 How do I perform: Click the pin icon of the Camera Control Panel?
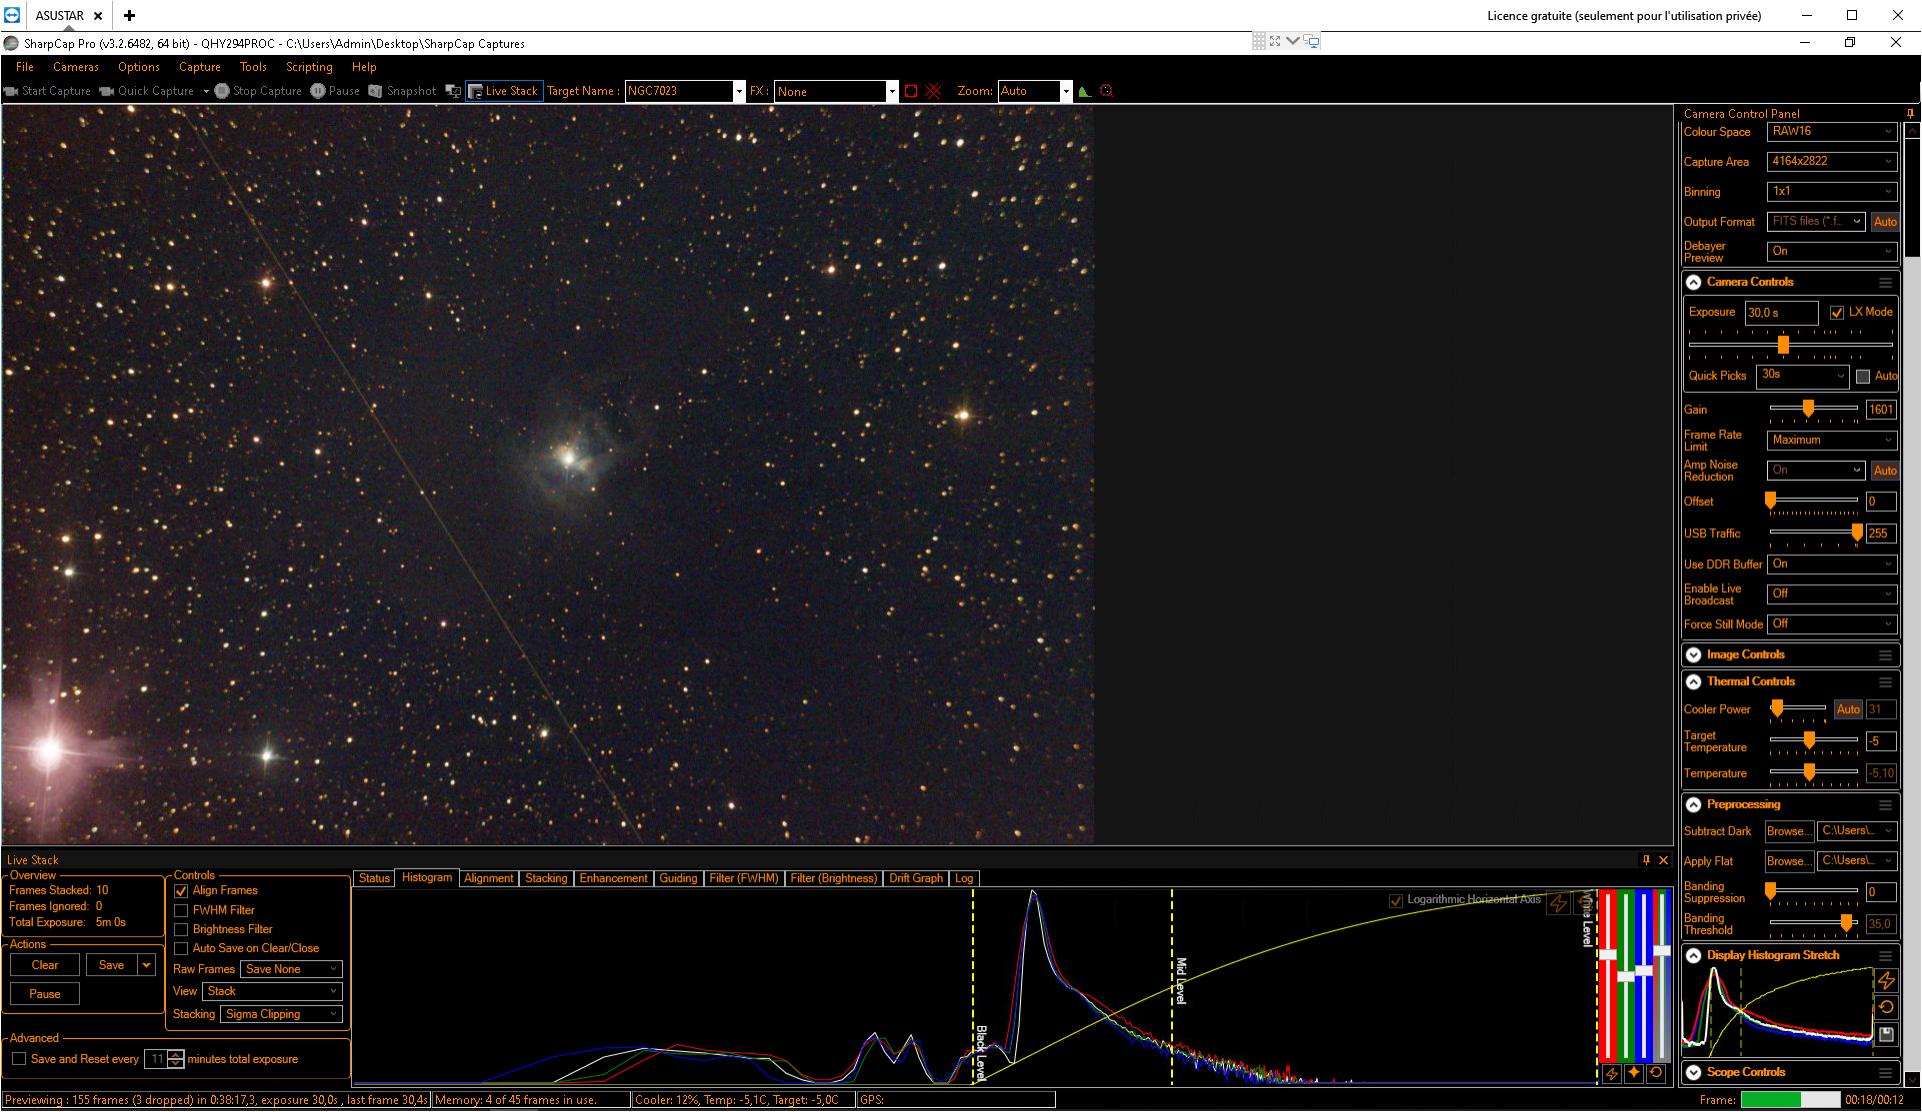pos(1910,113)
